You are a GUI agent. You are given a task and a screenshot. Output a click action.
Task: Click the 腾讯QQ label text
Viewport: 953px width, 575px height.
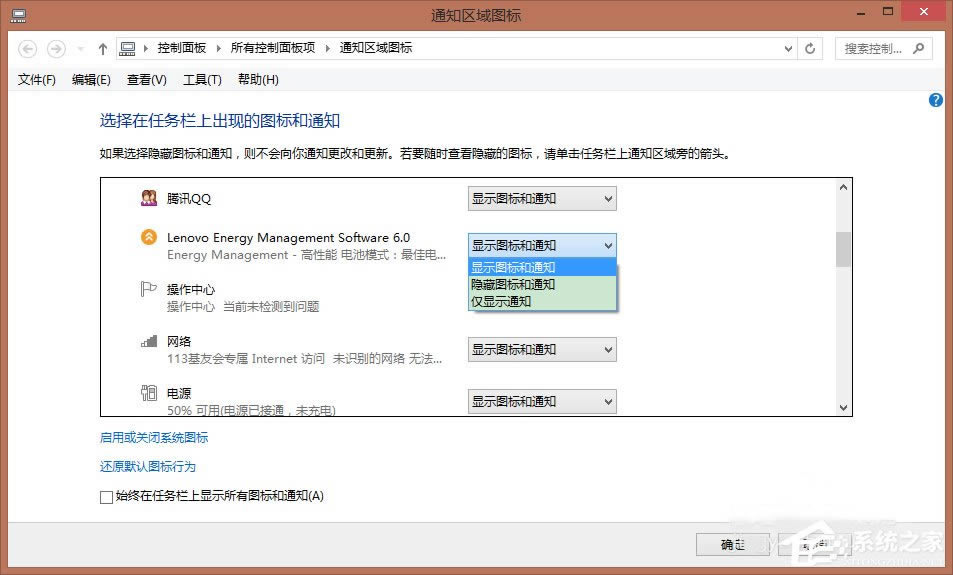click(x=189, y=199)
